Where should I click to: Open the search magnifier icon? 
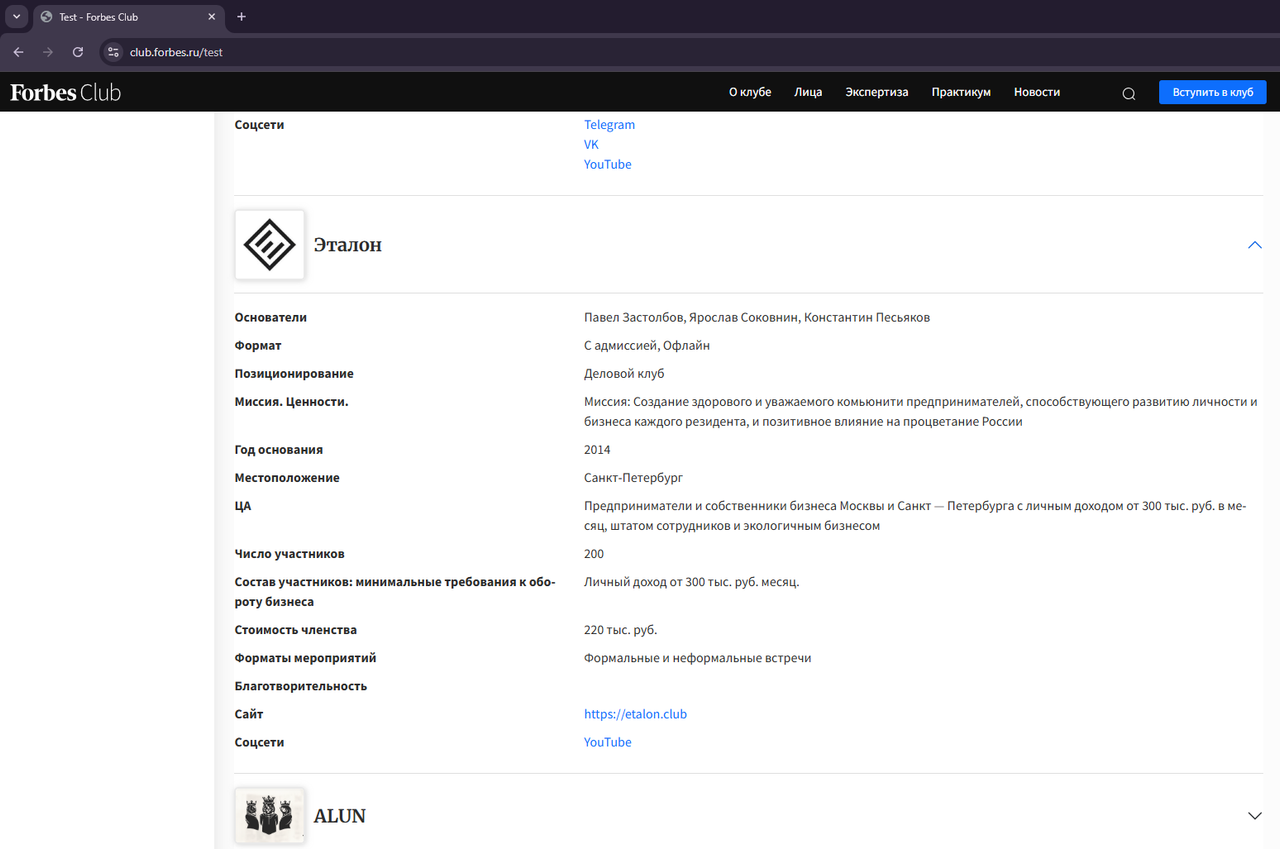pyautogui.click(x=1129, y=93)
